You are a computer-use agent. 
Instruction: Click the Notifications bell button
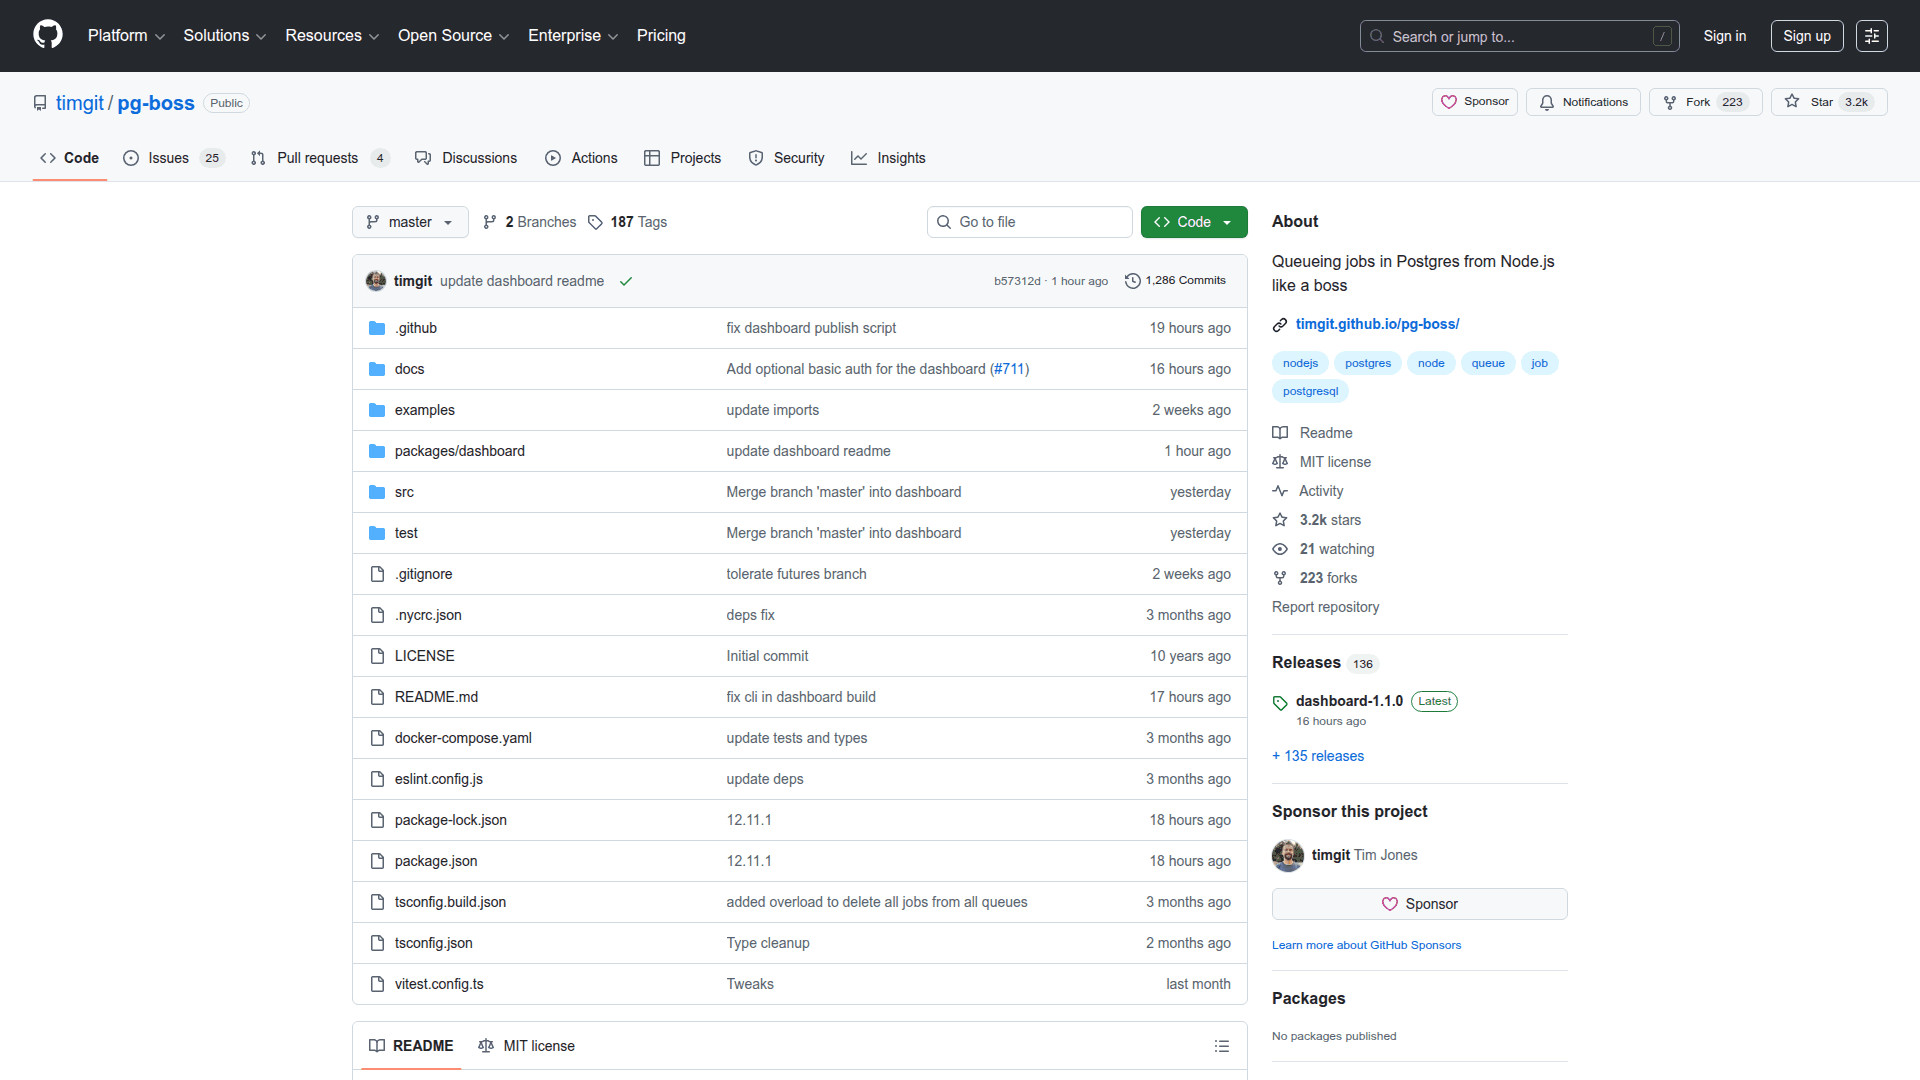1583,102
